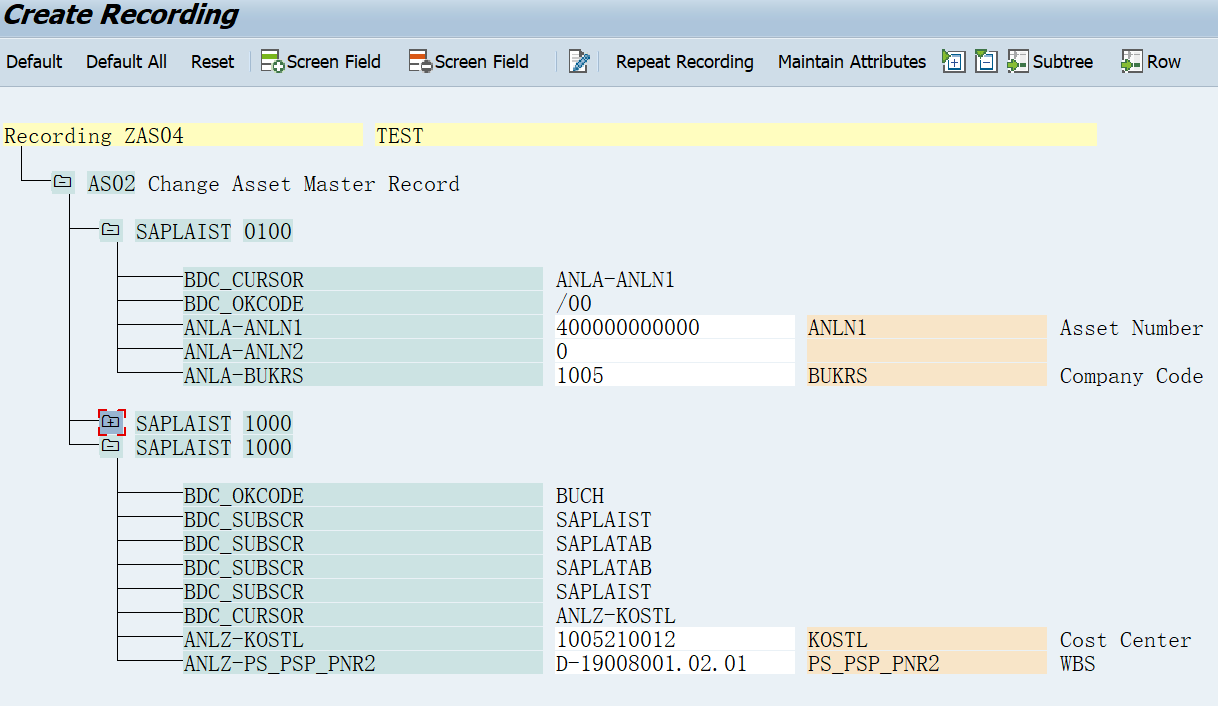Select the ANLA-BUKRS value 1005 field
Image resolution: width=1218 pixels, height=706 pixels.
(x=675, y=375)
